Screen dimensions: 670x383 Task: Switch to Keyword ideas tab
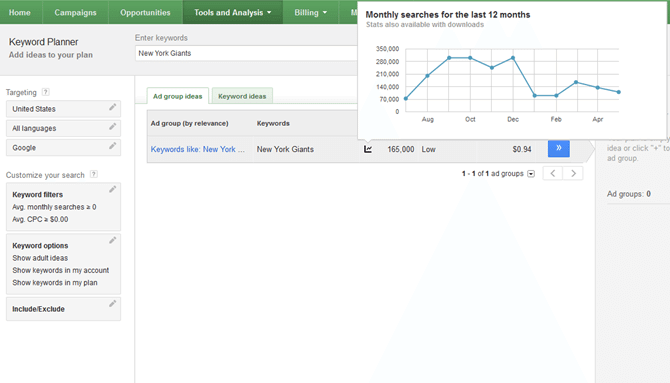tap(242, 96)
